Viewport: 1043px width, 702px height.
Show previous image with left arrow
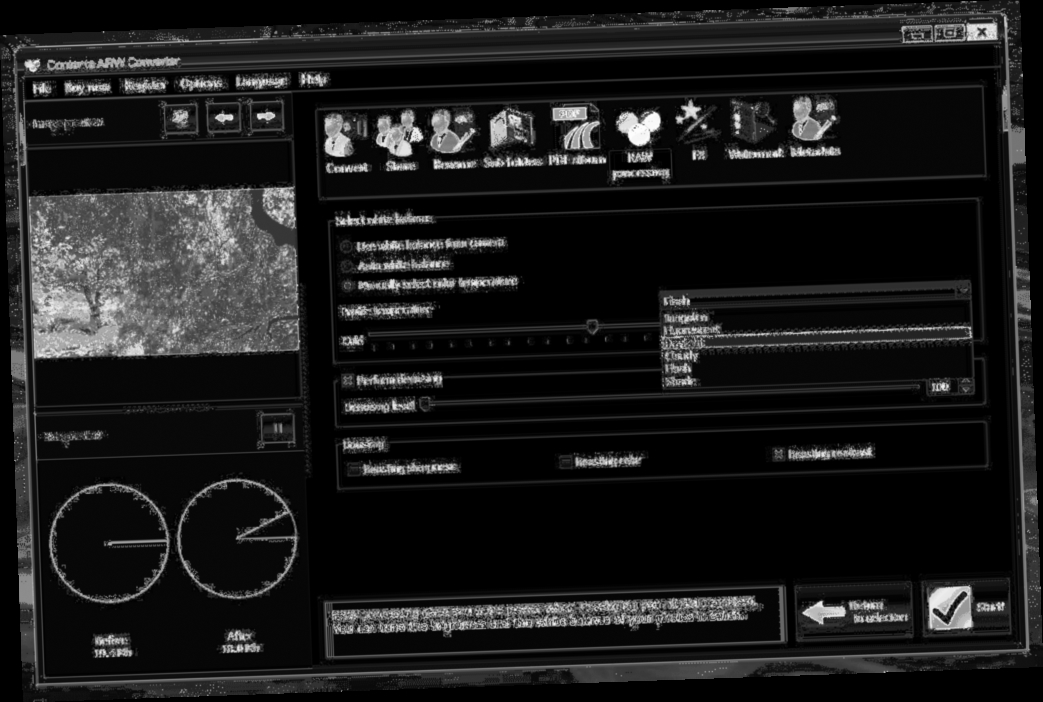tap(224, 118)
